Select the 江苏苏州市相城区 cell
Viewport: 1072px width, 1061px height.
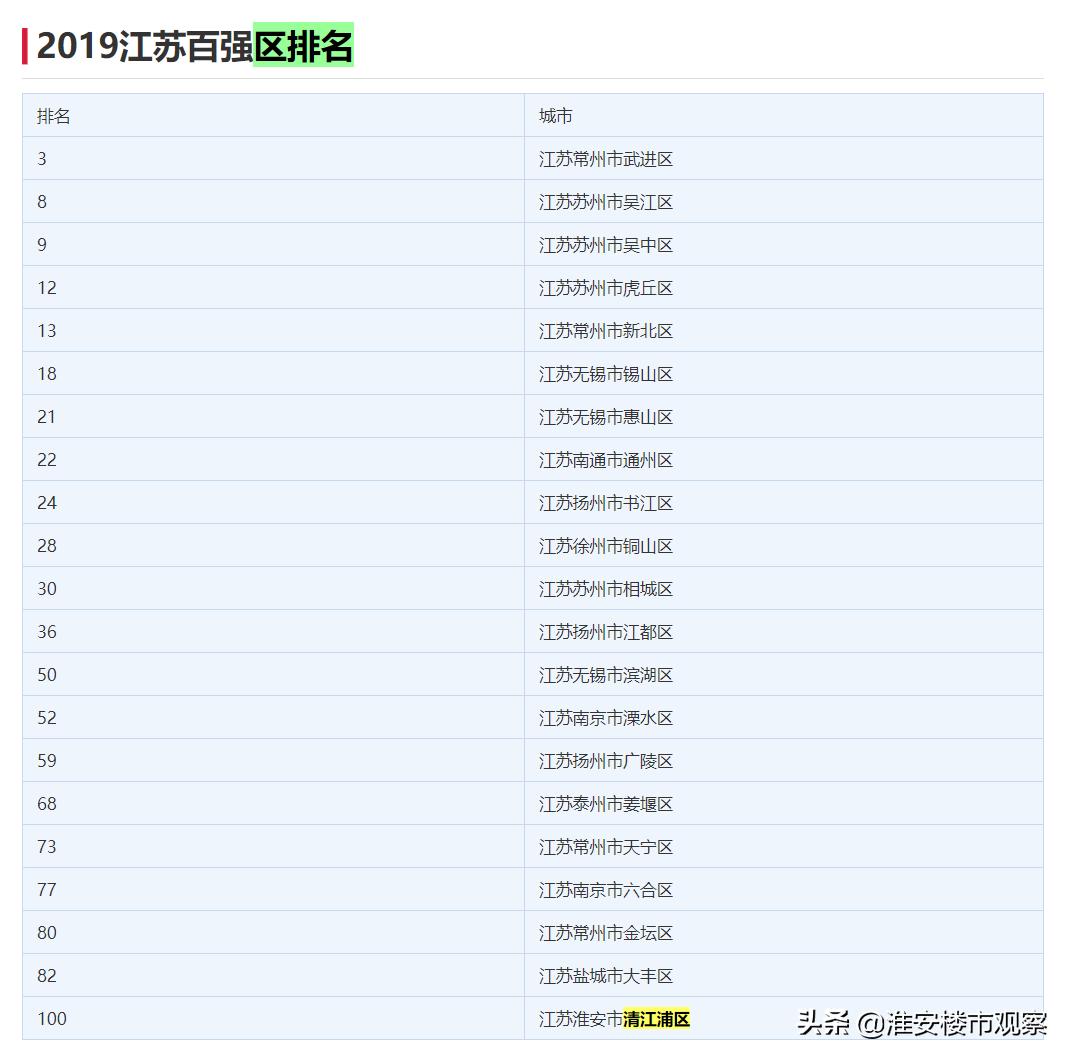tap(606, 589)
